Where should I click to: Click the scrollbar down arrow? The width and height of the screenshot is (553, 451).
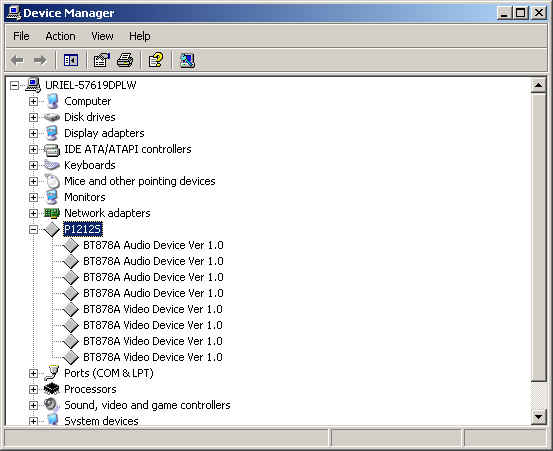tap(539, 417)
